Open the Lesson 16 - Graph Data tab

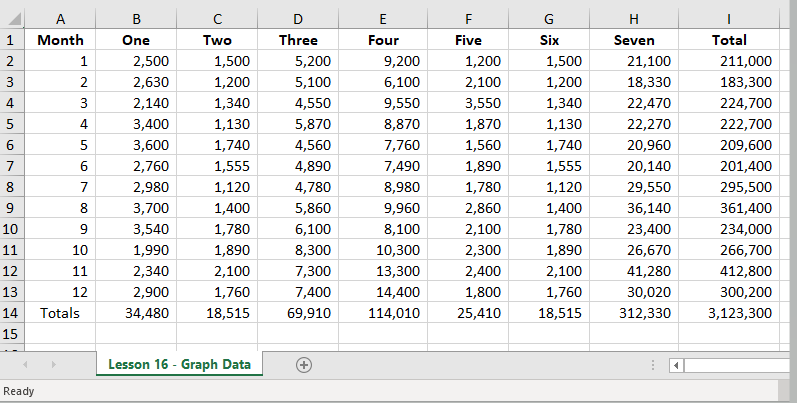pyautogui.click(x=179, y=364)
